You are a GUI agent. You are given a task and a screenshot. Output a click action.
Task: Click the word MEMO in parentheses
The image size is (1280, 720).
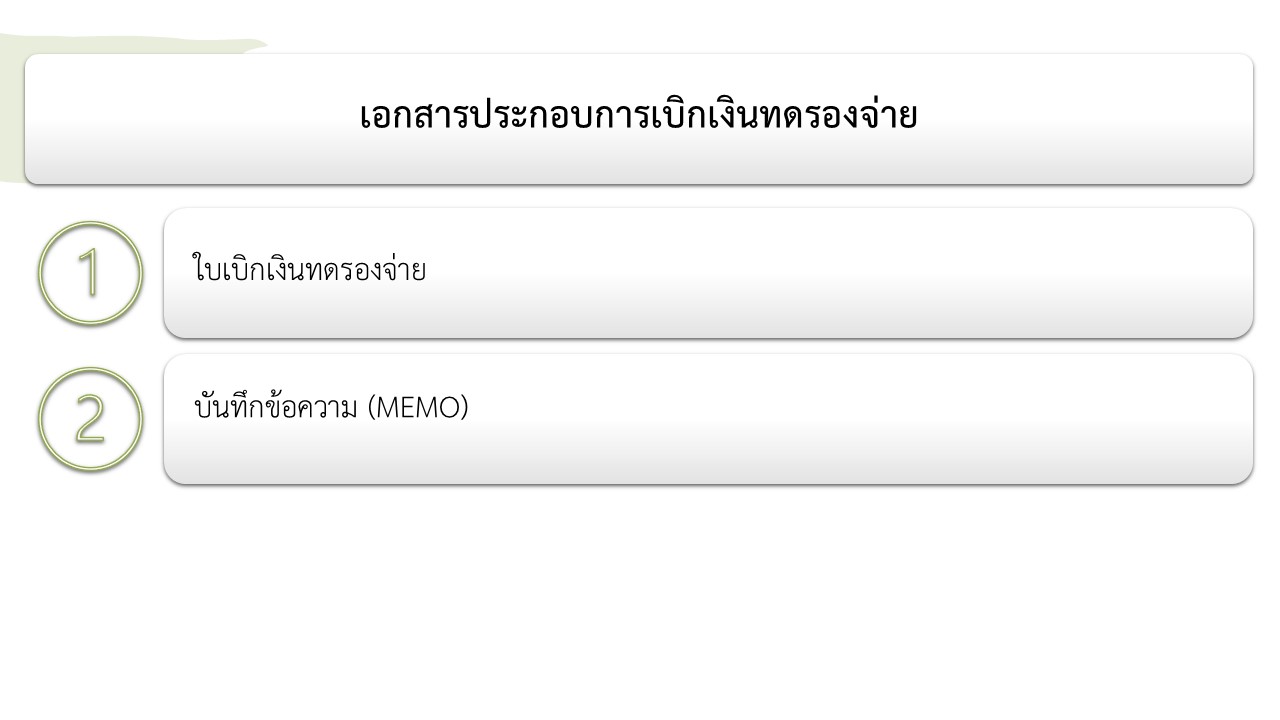point(417,409)
